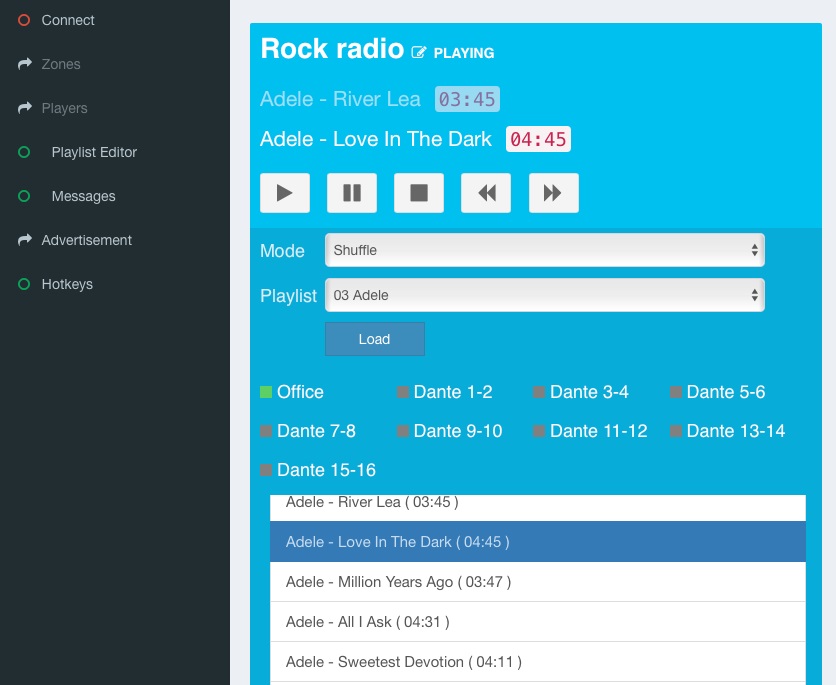Image resolution: width=836 pixels, height=685 pixels.
Task: Enable the Dante 15-16 output
Action: 266,470
